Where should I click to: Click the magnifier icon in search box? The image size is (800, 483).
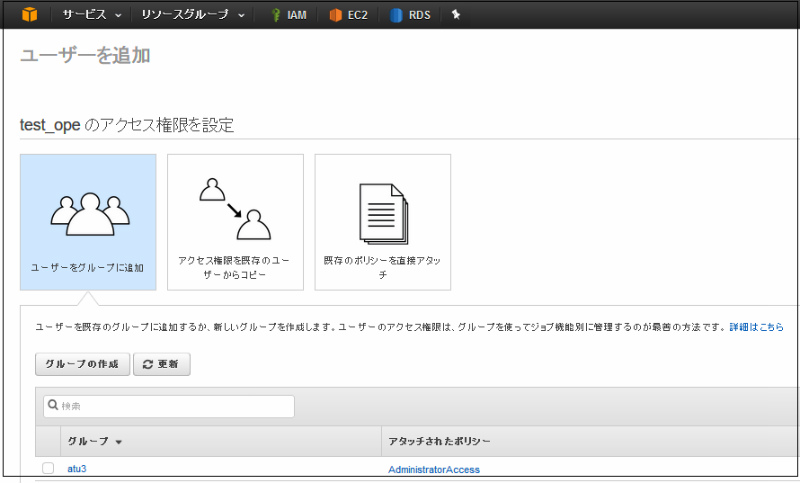pyautogui.click(x=52, y=406)
